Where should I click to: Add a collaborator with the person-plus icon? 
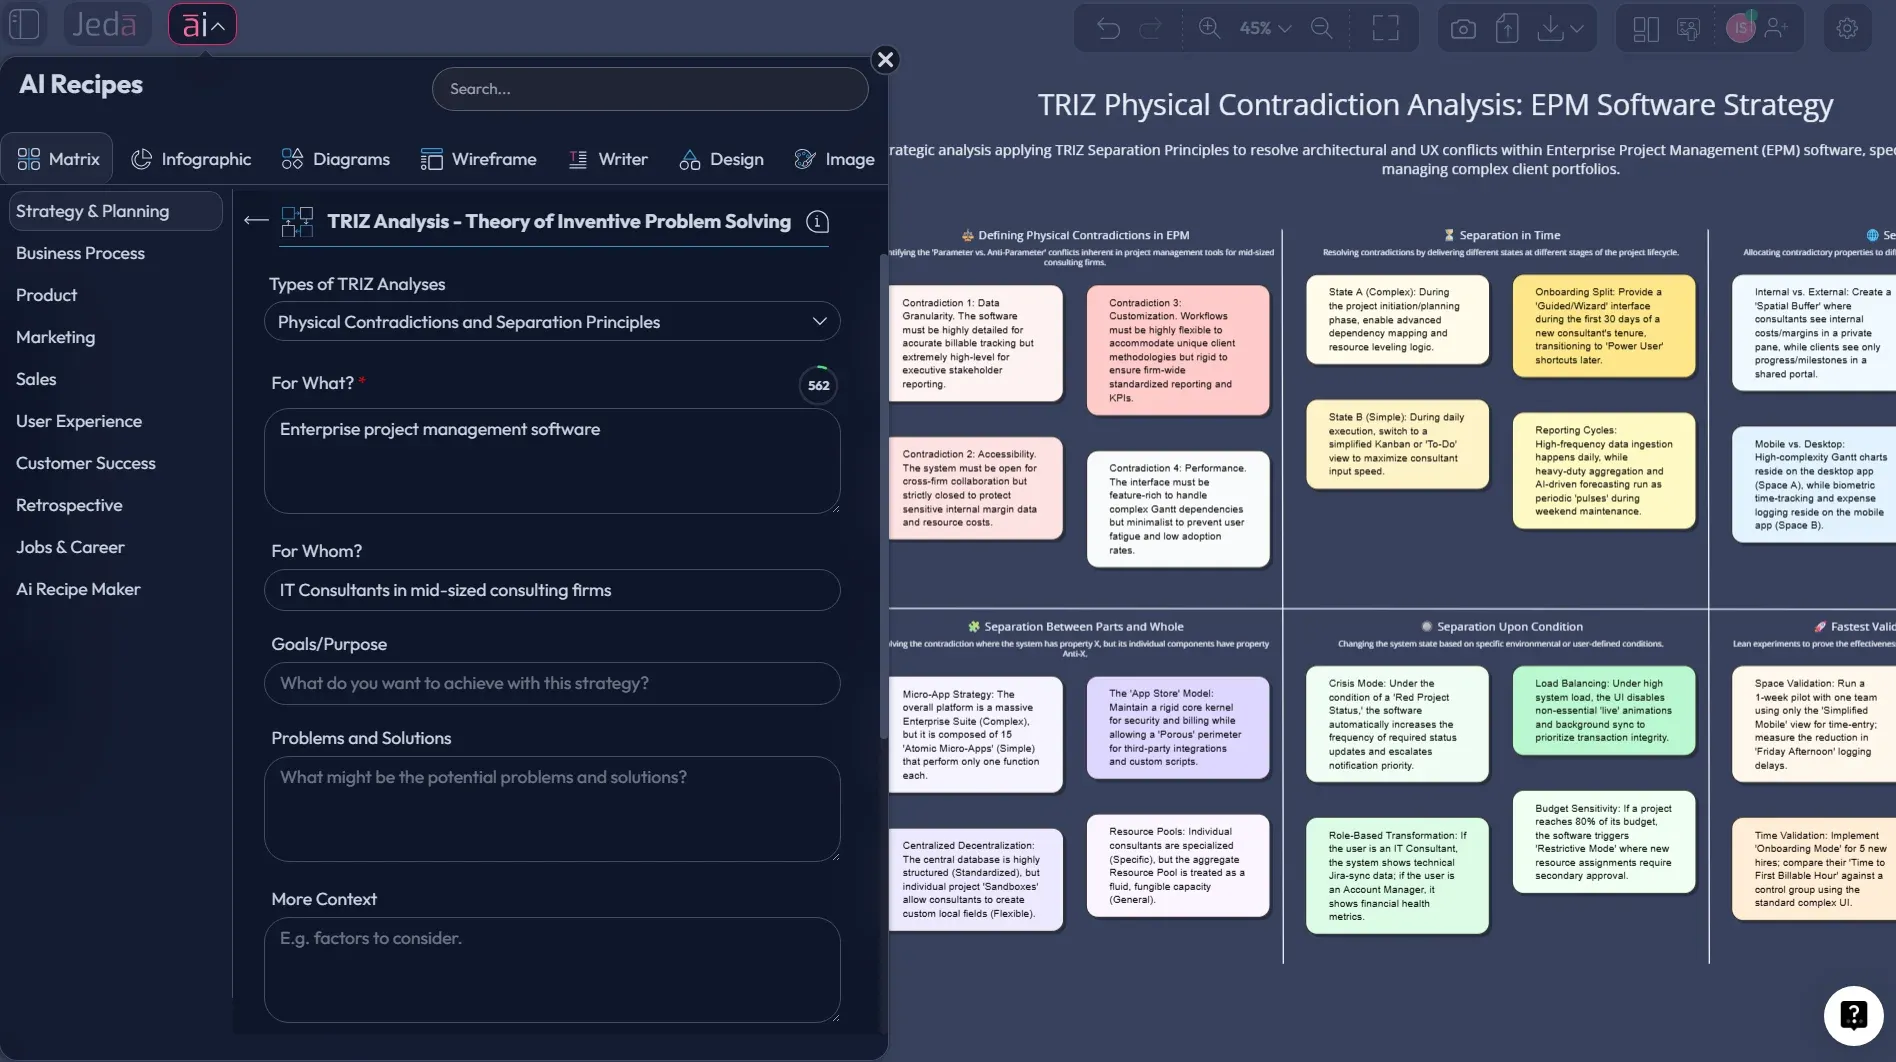coord(1776,27)
